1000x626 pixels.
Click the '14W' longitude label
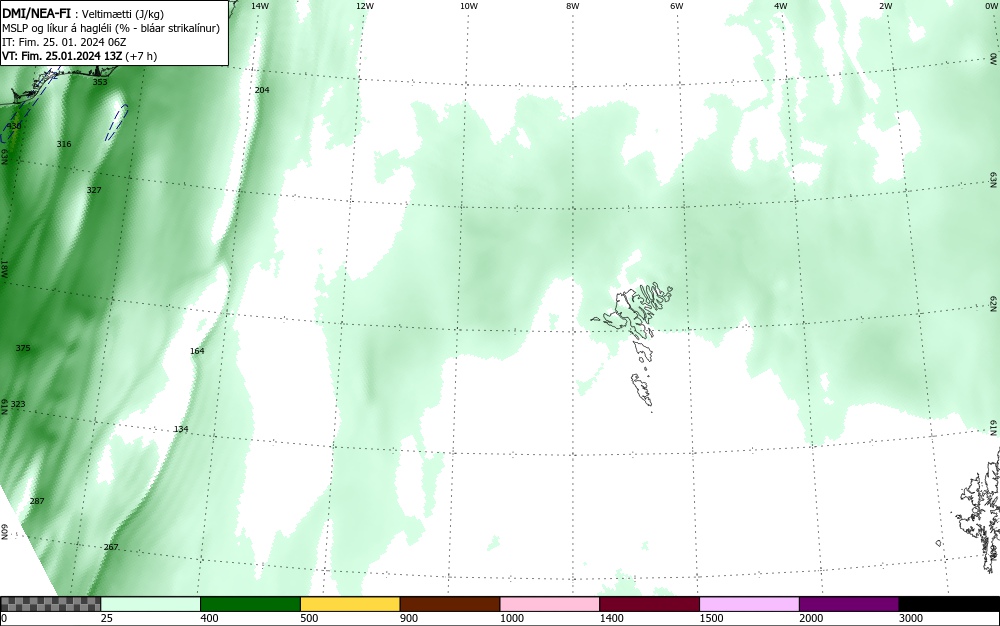click(260, 6)
